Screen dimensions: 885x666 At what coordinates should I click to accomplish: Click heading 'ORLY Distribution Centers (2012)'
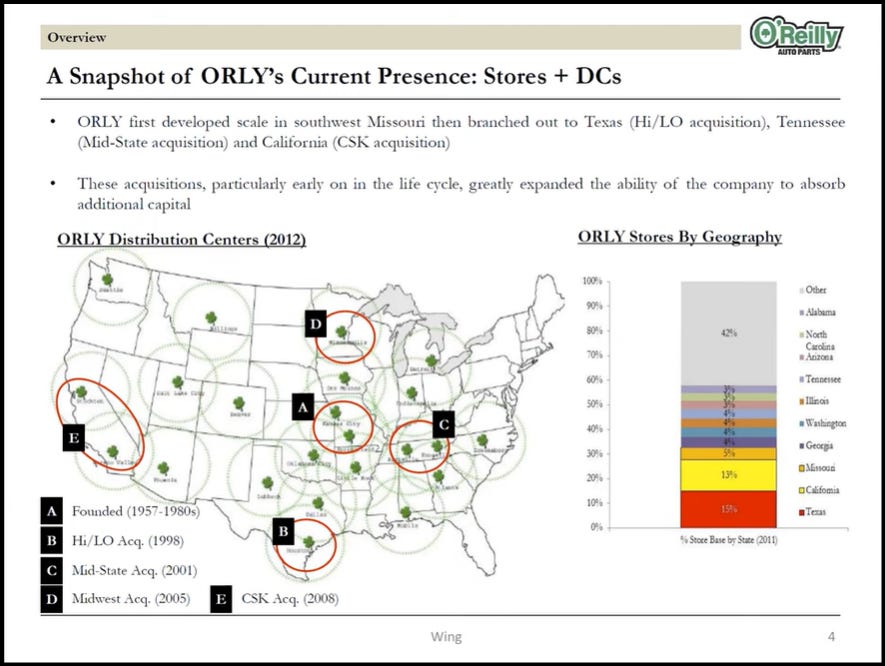(x=181, y=239)
